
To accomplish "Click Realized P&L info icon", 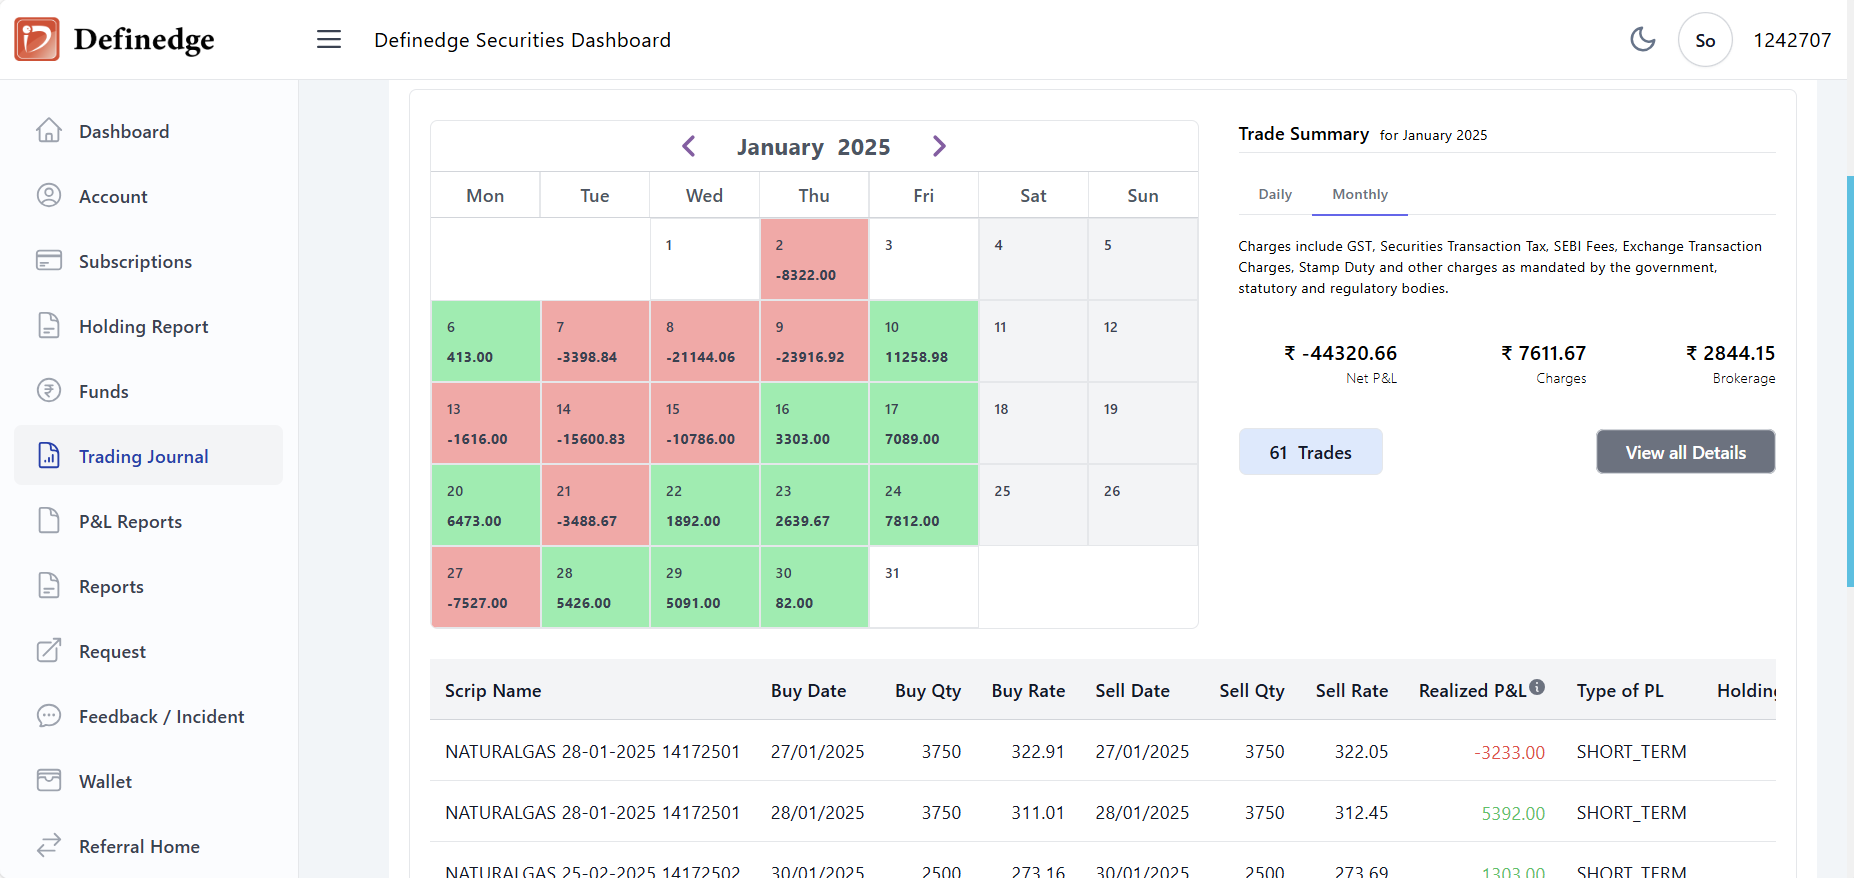I will (1537, 687).
